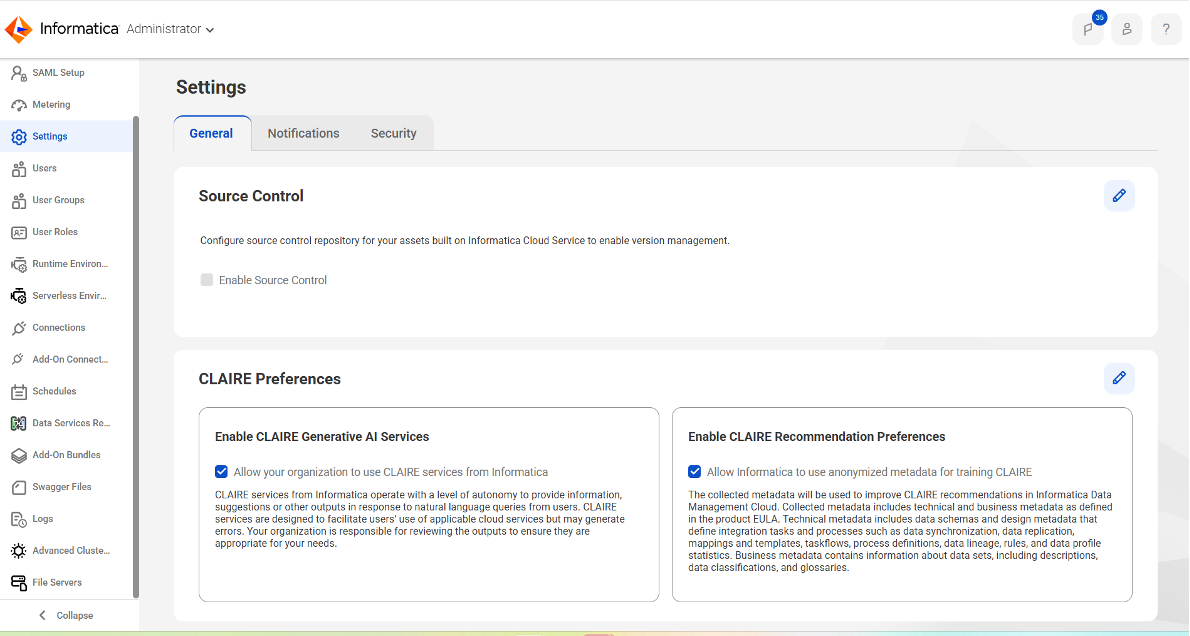Click the Schedules calendar icon
The width and height of the screenshot is (1190, 636).
point(18,392)
